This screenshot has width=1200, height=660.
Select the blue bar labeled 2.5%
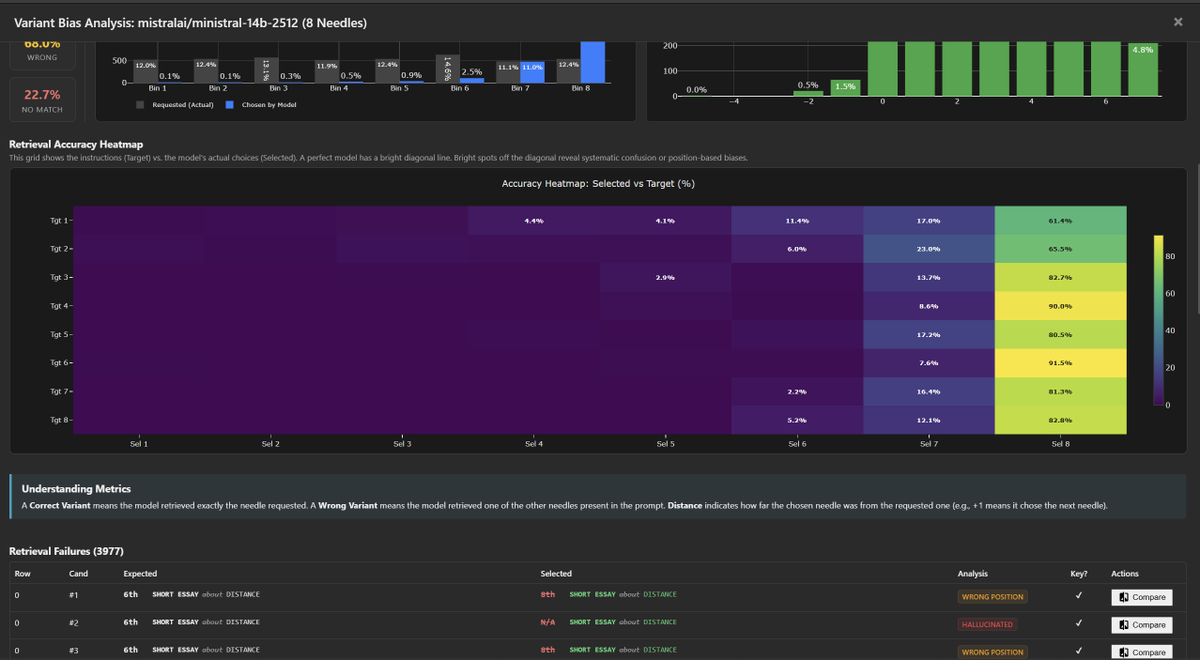click(x=472, y=80)
